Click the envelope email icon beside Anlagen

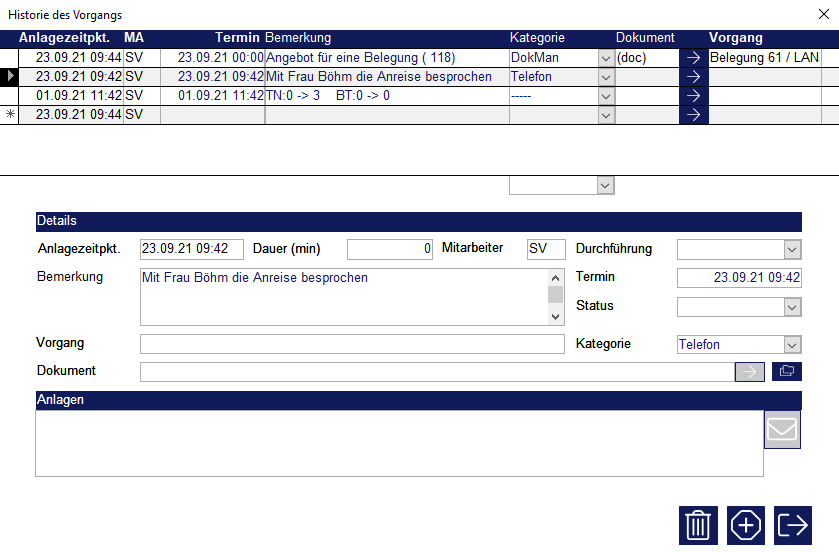click(x=782, y=430)
